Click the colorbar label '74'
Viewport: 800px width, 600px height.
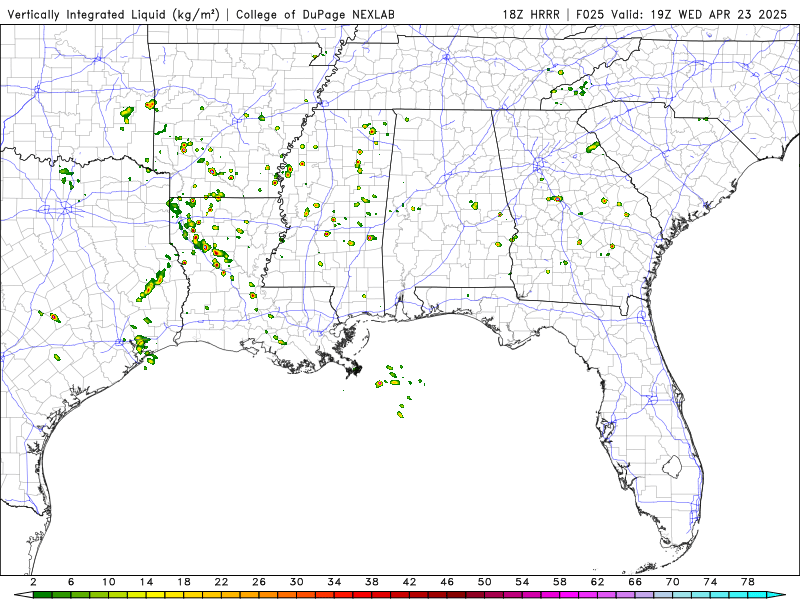coord(710,582)
